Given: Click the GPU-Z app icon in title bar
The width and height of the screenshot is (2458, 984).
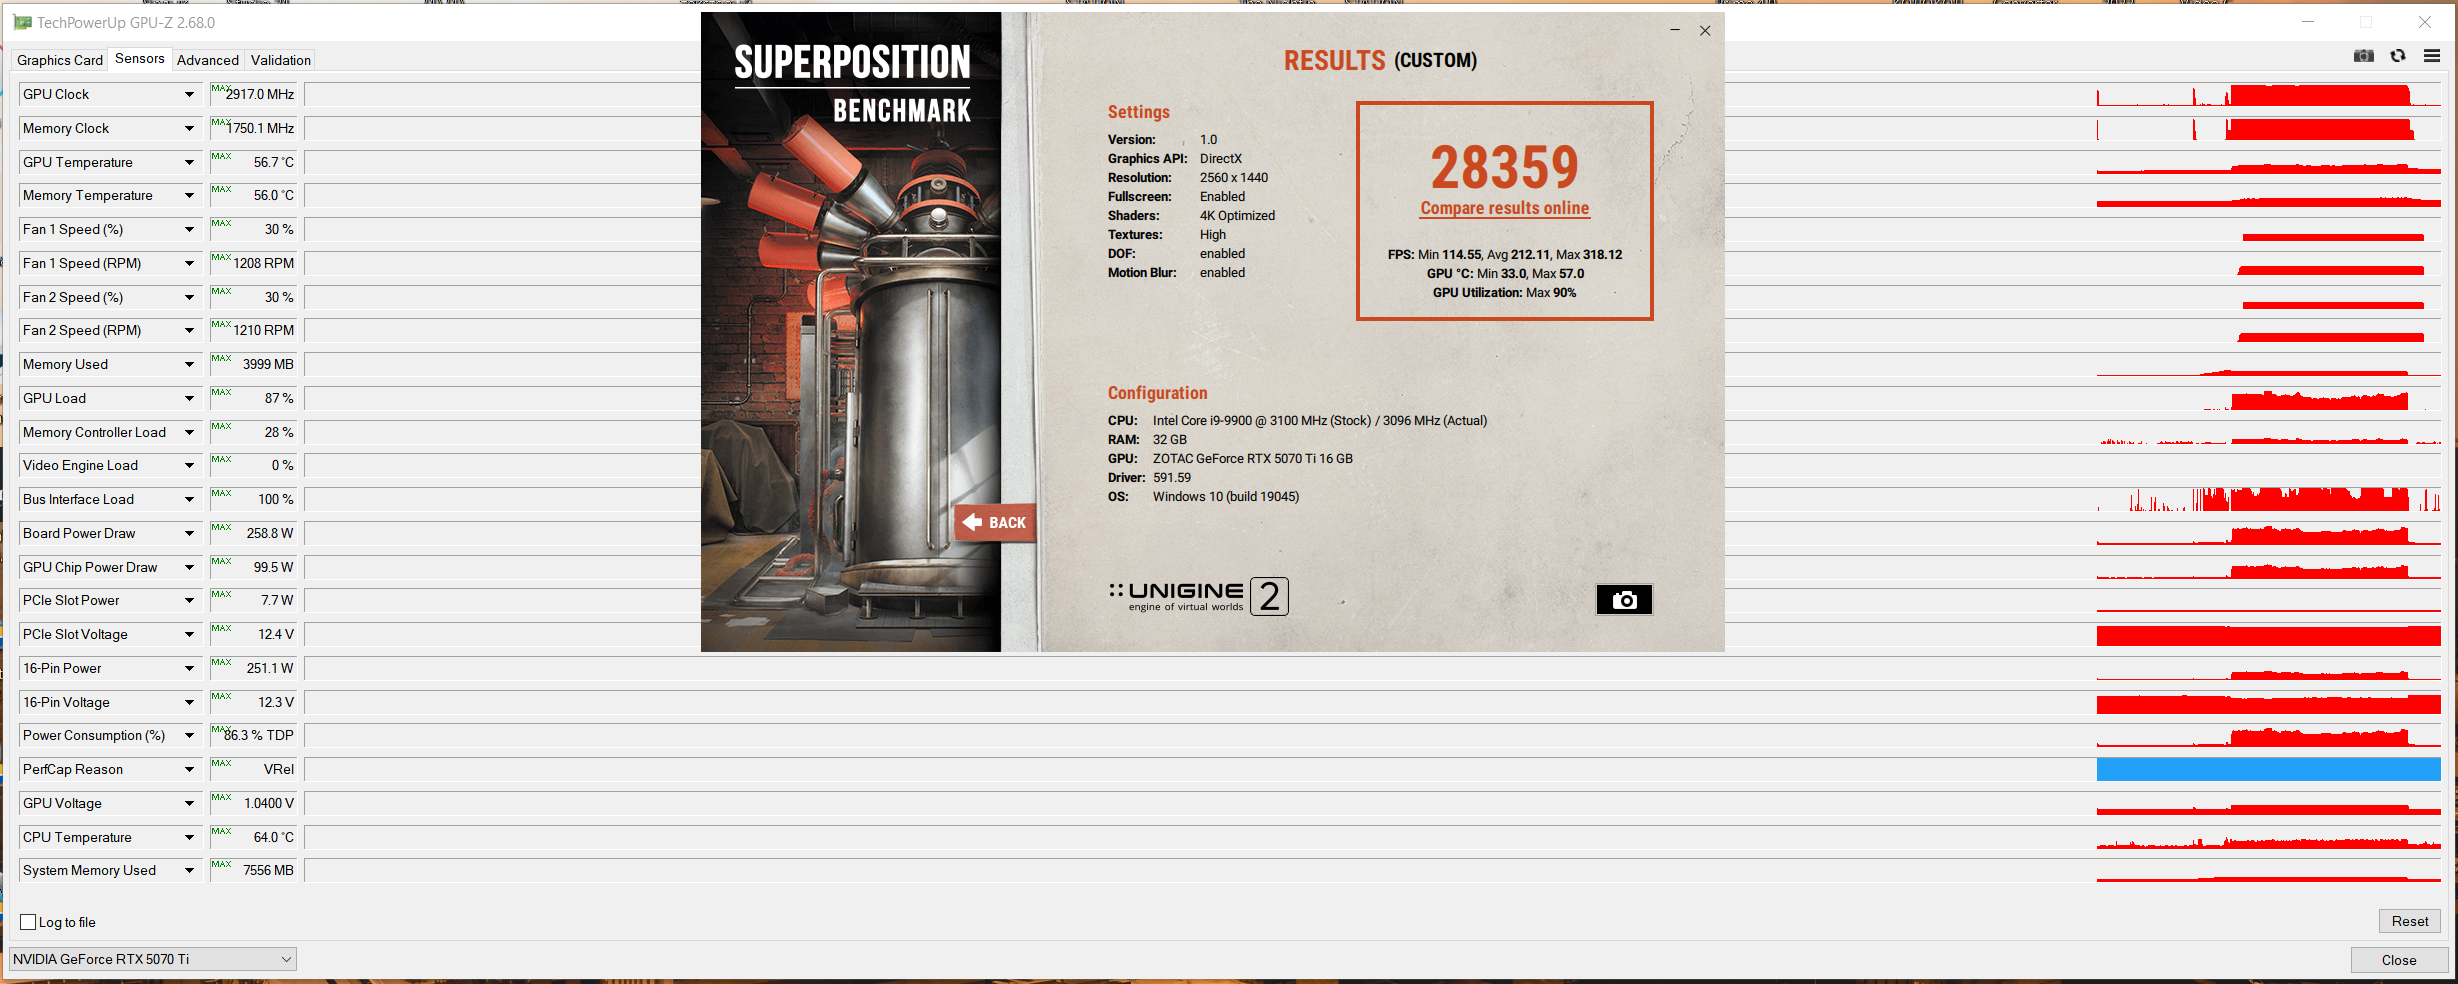Looking at the screenshot, I should 22,22.
